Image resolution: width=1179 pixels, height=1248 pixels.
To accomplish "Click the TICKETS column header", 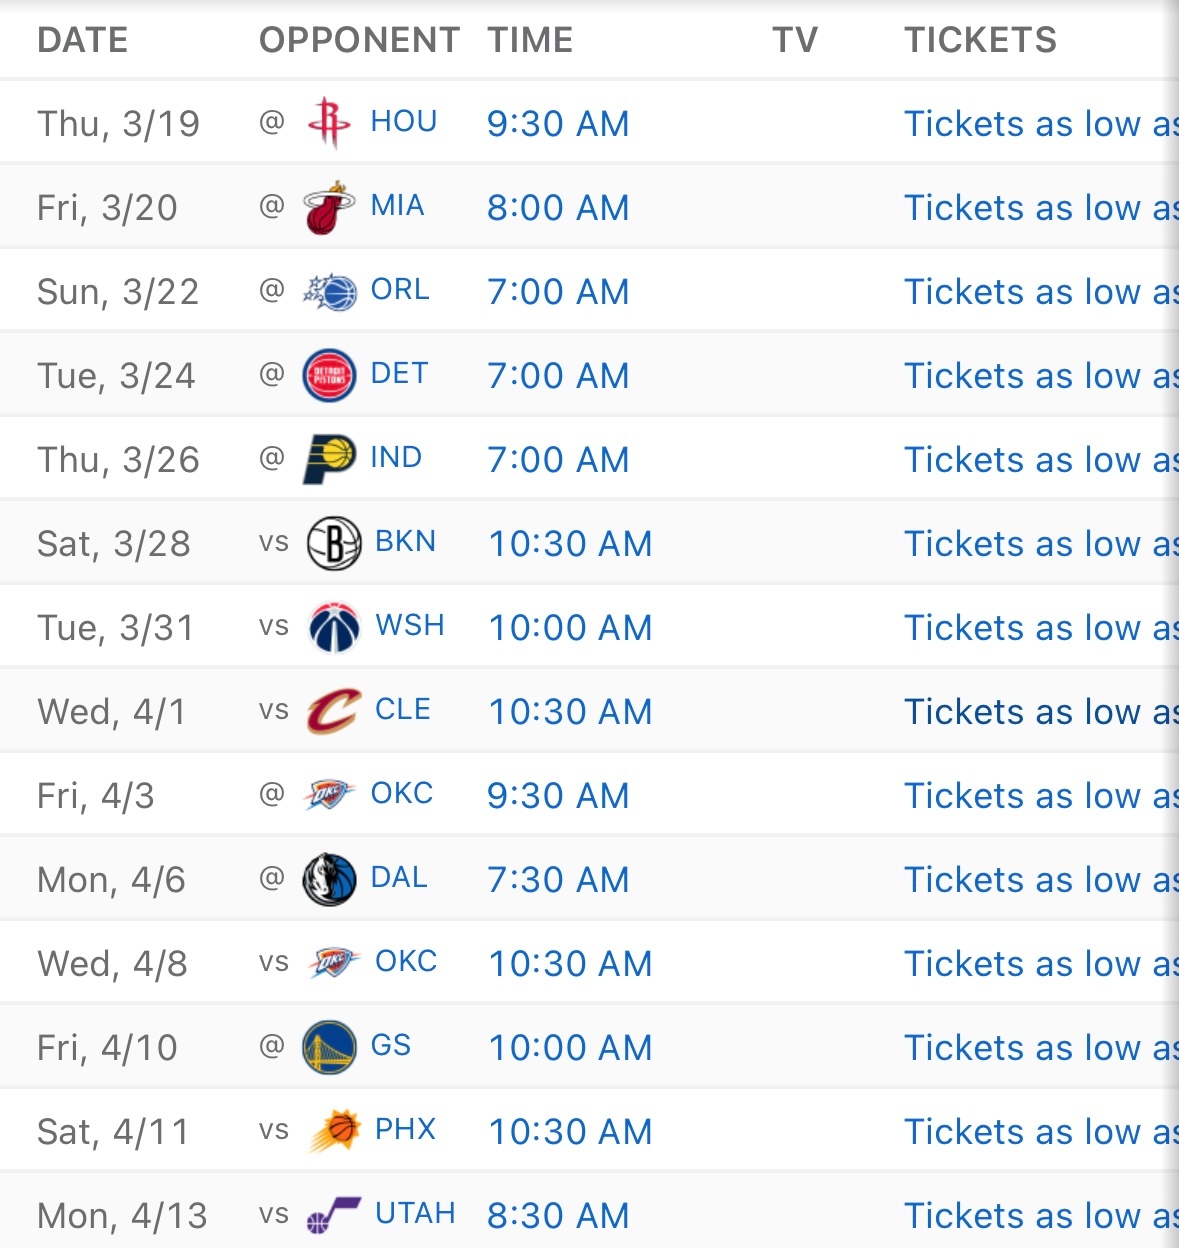I will (x=980, y=40).
